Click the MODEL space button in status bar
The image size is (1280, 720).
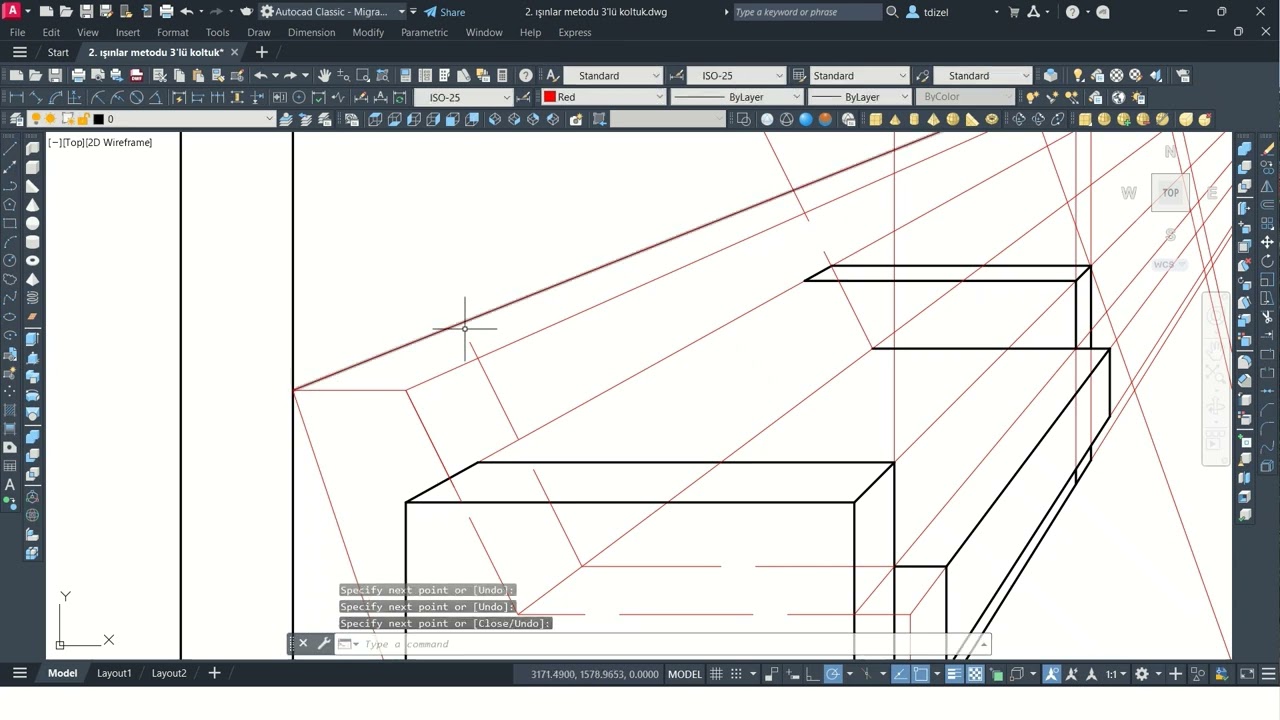click(685, 674)
